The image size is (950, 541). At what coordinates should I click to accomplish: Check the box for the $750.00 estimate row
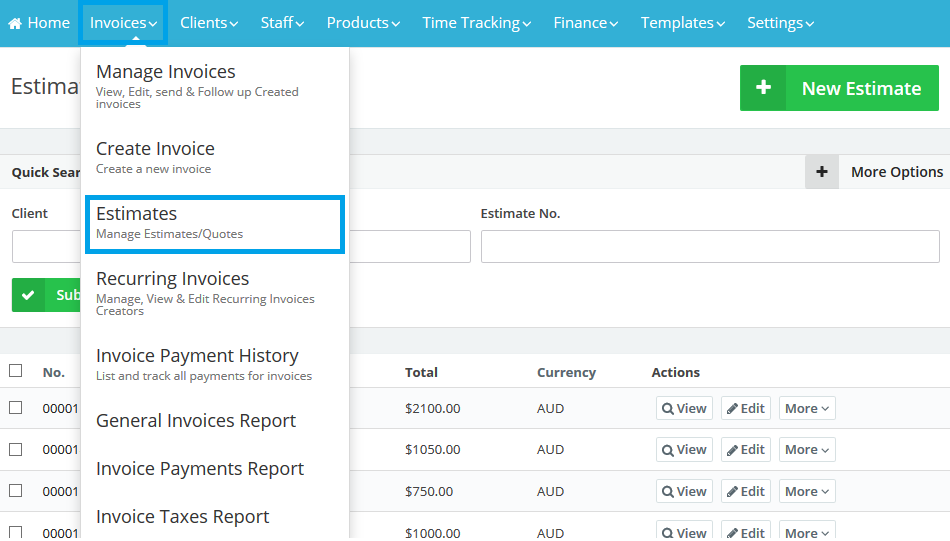coord(15,491)
